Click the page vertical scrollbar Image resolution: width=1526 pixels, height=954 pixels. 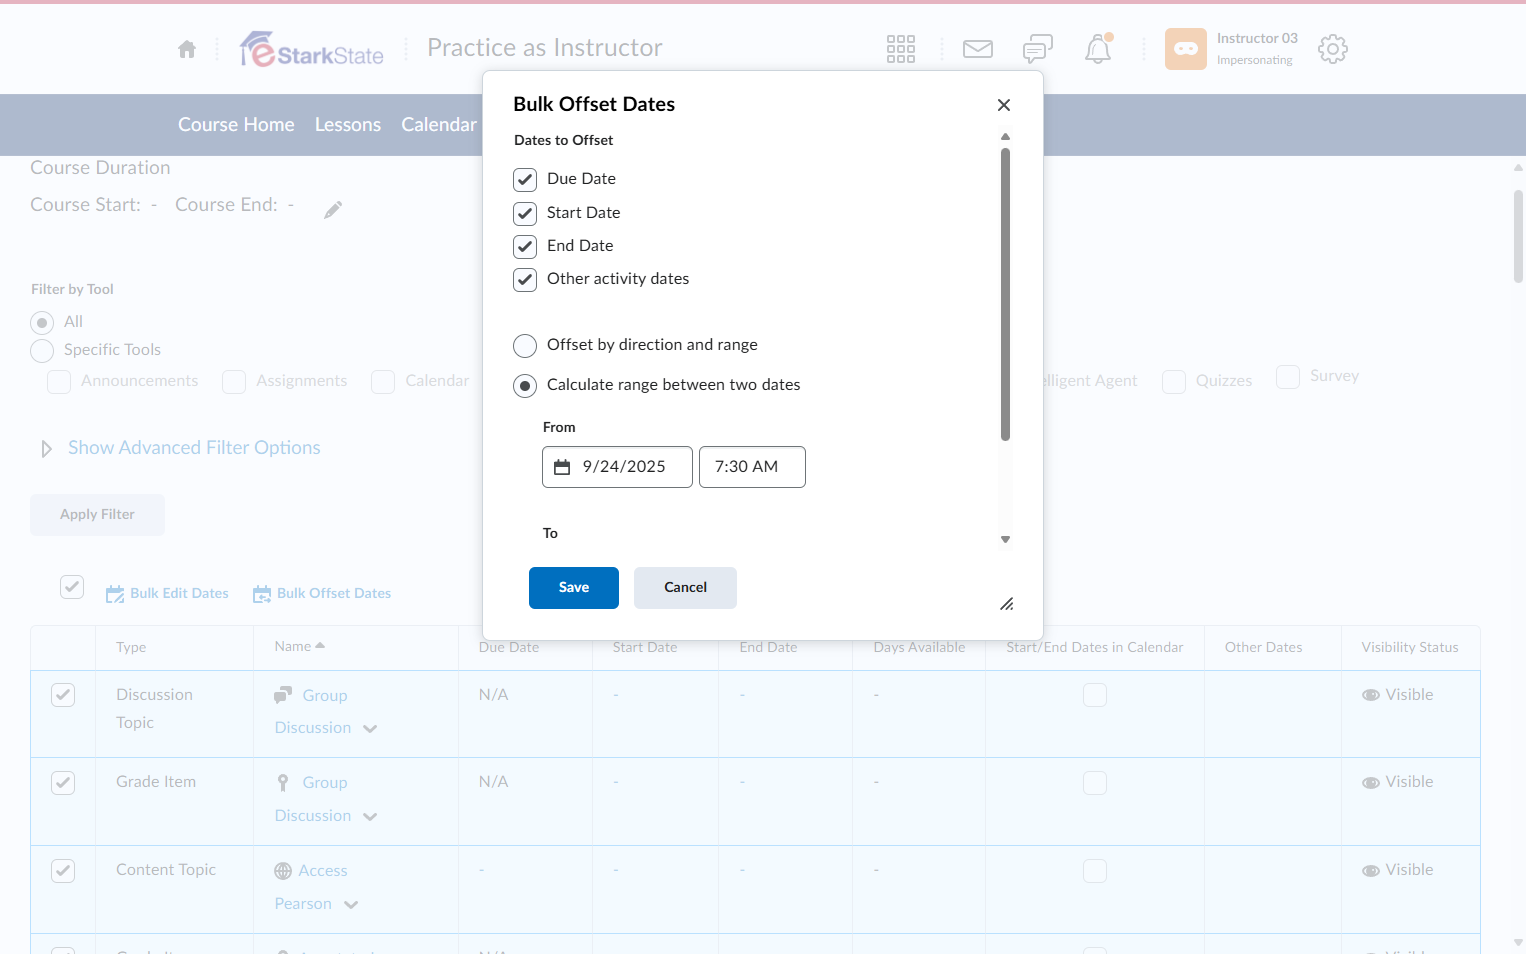1518,236
